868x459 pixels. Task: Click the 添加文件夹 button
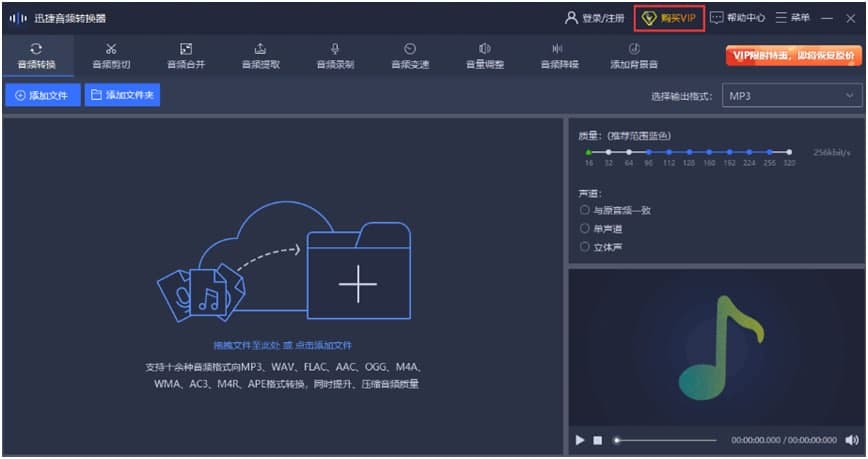coord(122,95)
